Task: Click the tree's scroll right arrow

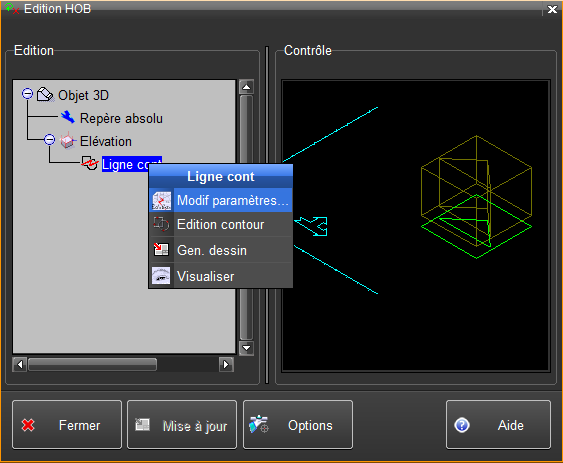Action: (x=226, y=365)
